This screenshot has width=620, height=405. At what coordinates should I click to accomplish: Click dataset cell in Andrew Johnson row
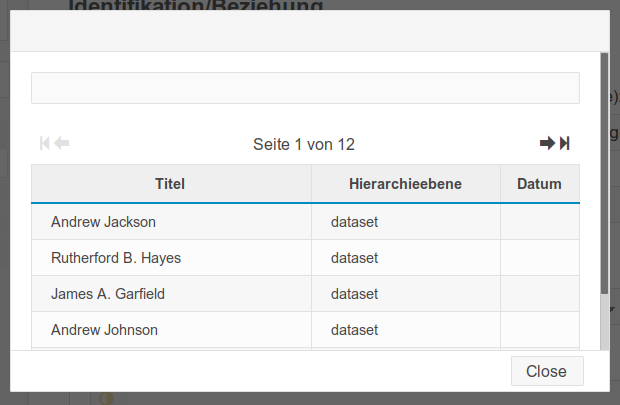[x=406, y=330]
